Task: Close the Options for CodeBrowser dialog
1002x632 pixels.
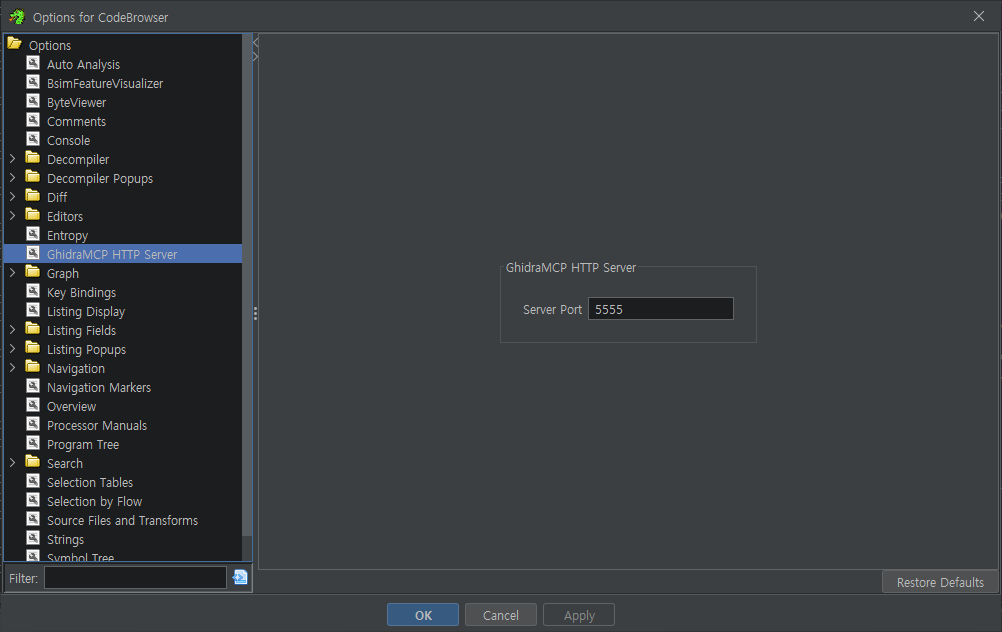Action: pyautogui.click(x=978, y=17)
